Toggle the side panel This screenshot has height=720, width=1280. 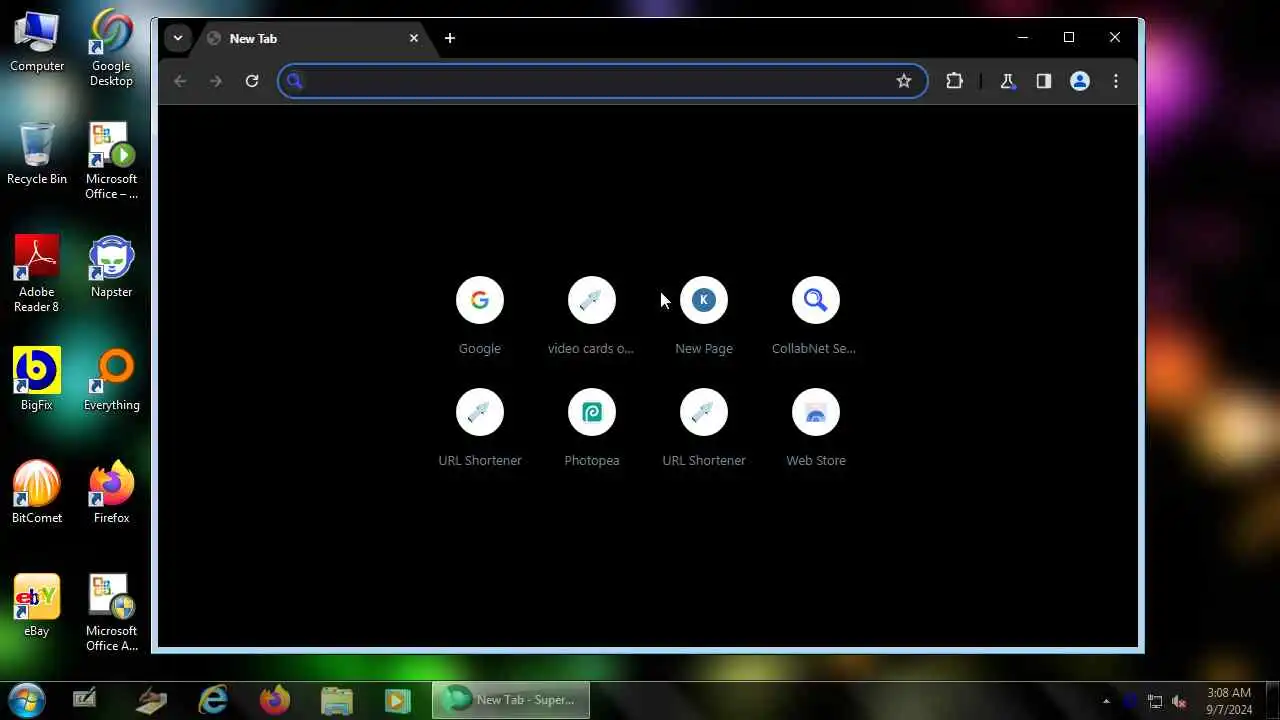click(1043, 81)
